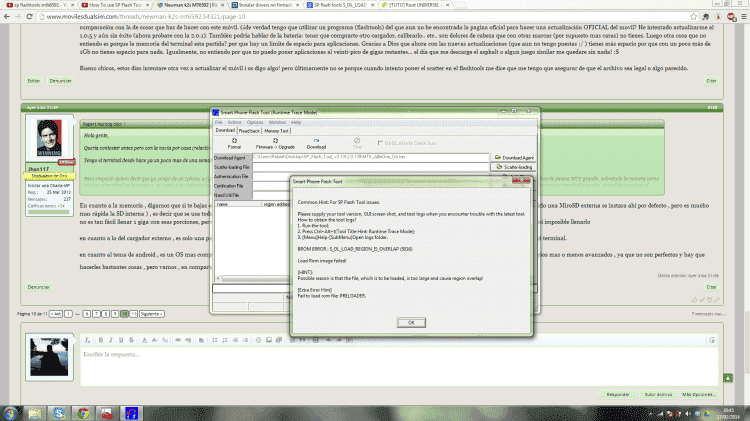Insert a smiley via editor emoticon icon

point(258,340)
